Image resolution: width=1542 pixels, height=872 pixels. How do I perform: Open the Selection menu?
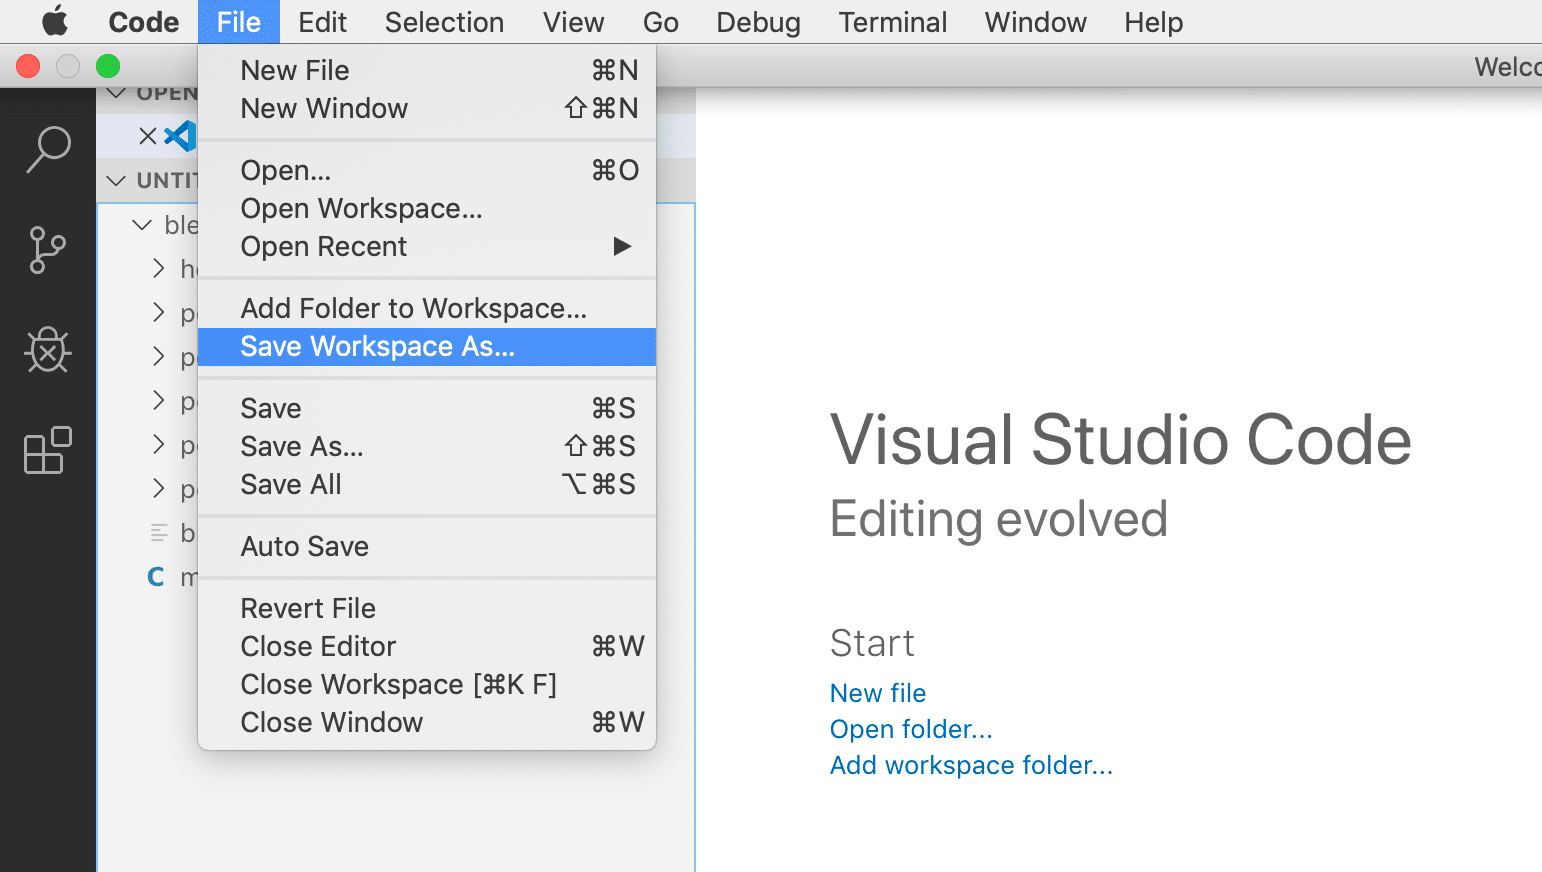click(444, 22)
